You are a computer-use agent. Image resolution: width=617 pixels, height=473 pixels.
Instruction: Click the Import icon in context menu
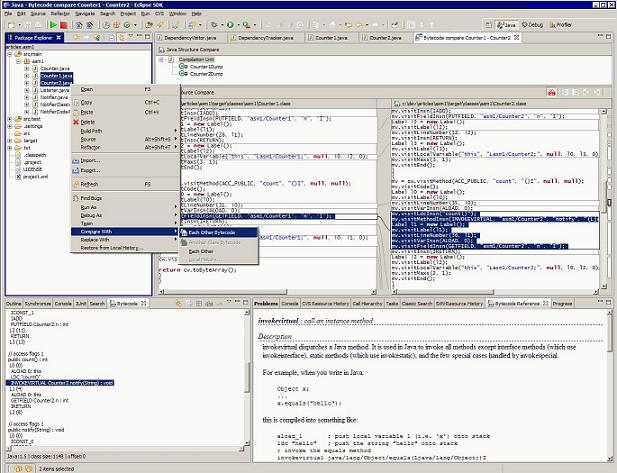76,161
